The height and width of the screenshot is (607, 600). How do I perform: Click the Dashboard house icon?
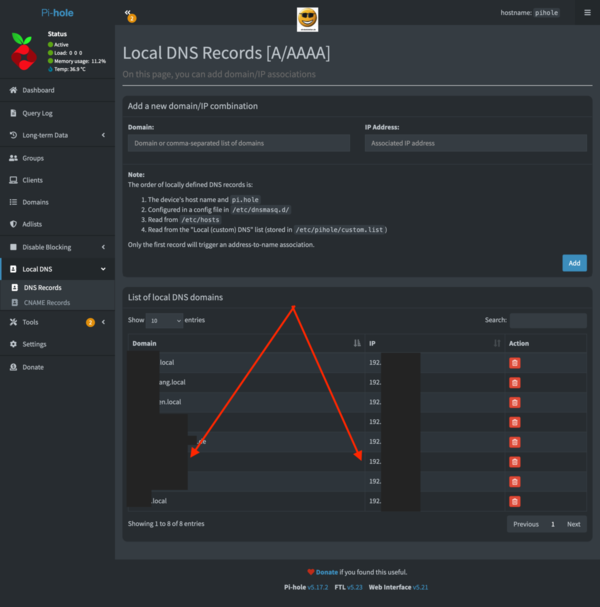click(x=14, y=90)
